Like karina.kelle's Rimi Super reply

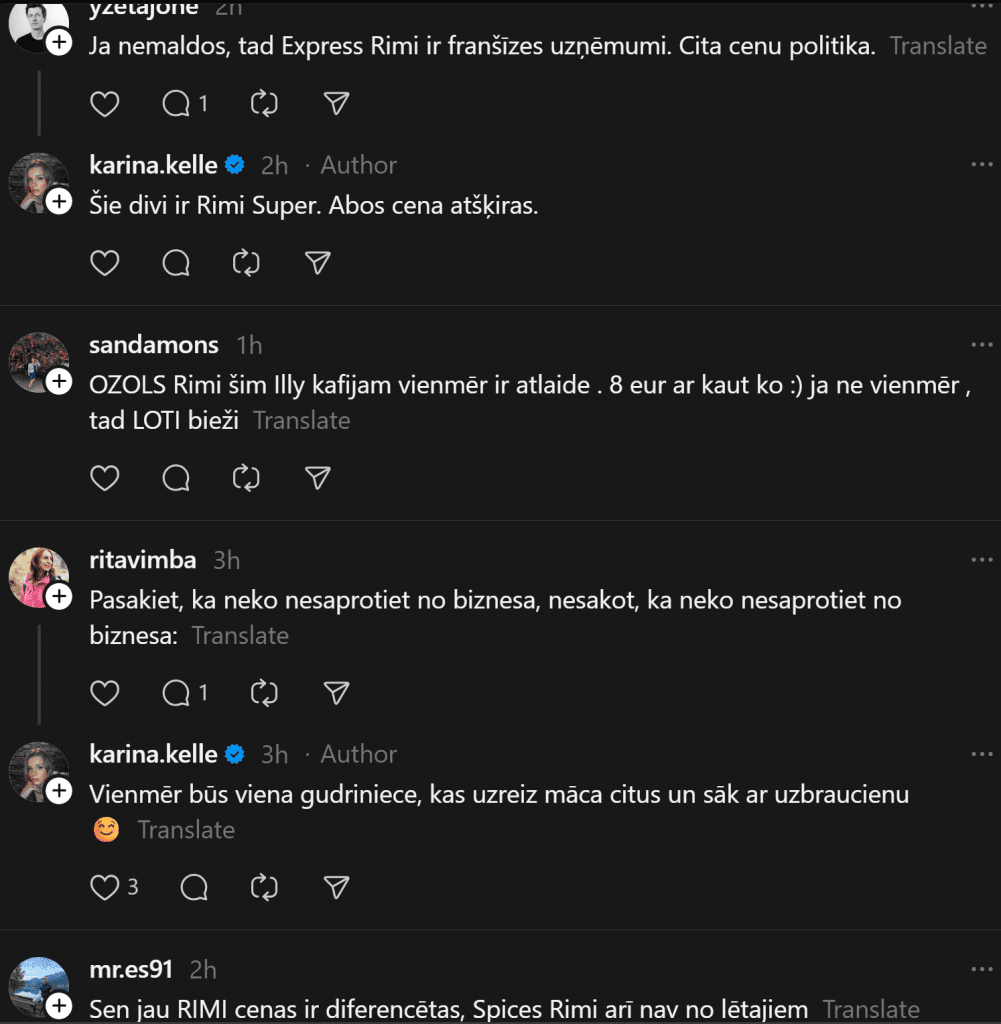(x=105, y=263)
